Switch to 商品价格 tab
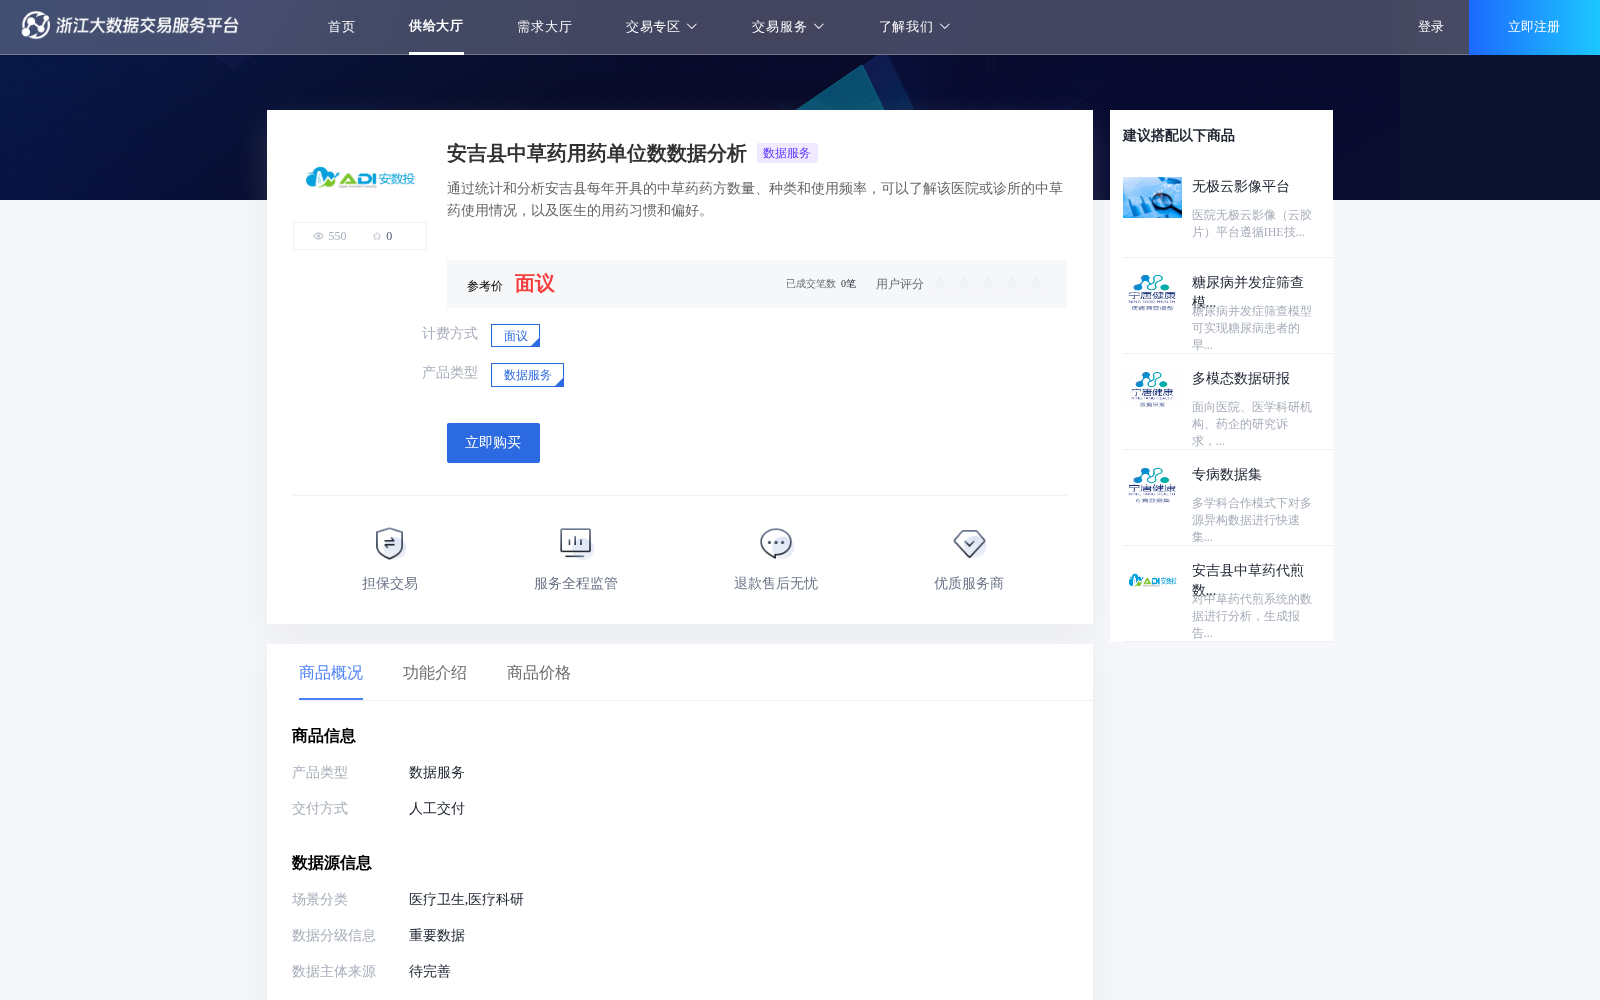The image size is (1600, 1000). tap(539, 673)
